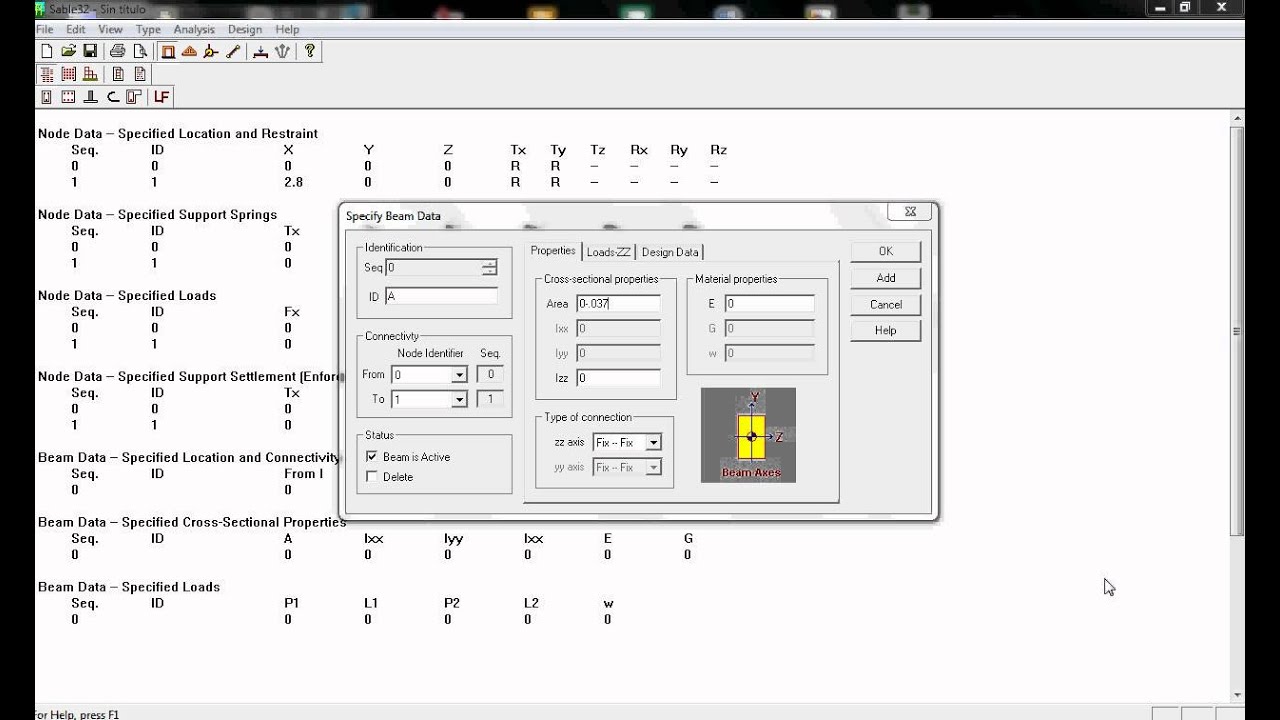Select the frame structure type icon

[x=168, y=51]
